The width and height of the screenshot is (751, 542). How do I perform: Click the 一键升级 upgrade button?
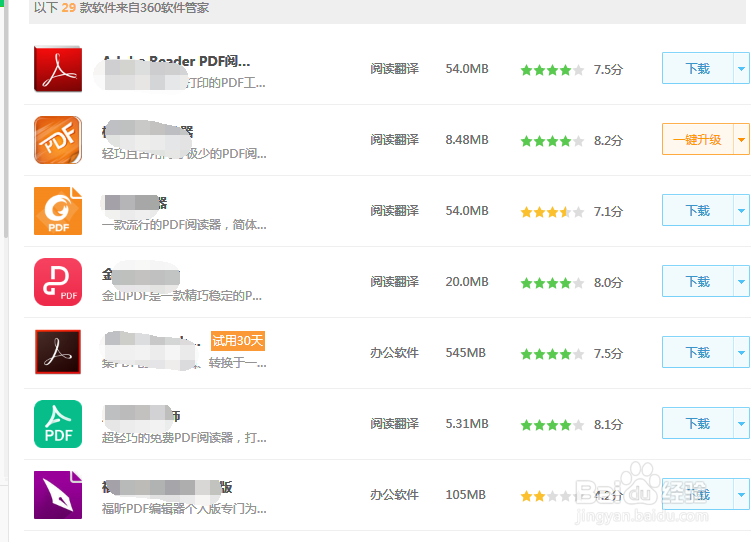pos(697,139)
